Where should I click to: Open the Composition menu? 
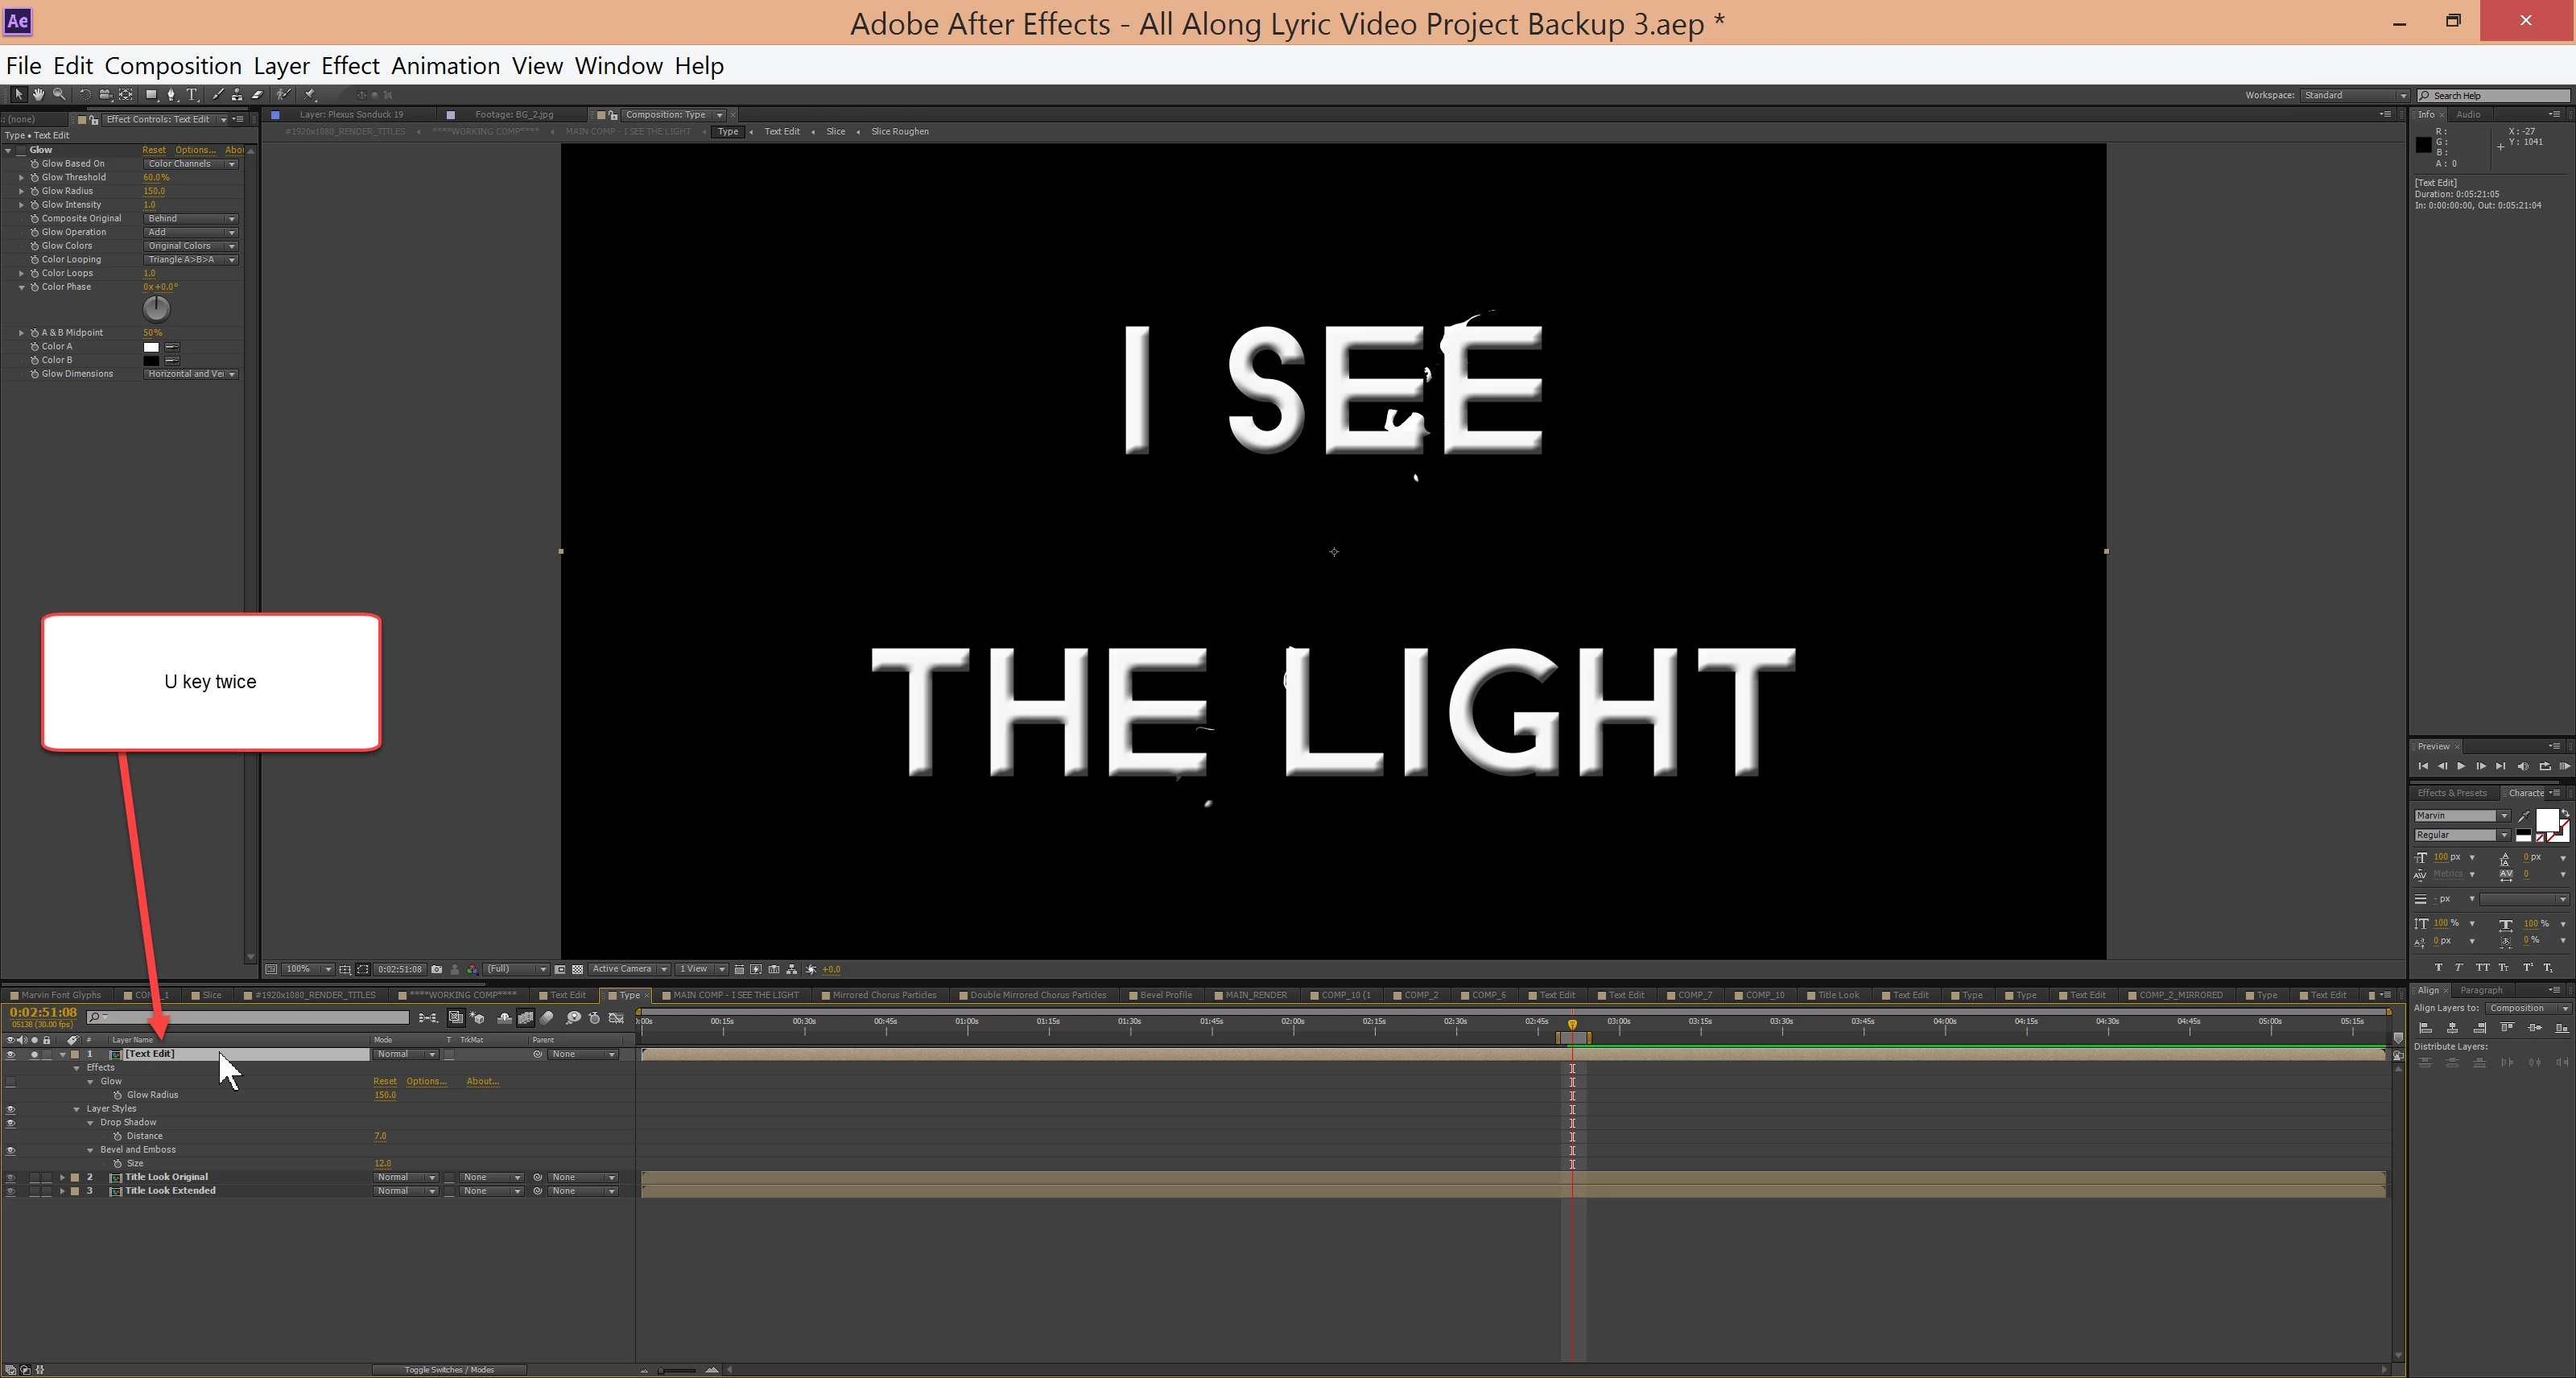tap(173, 66)
